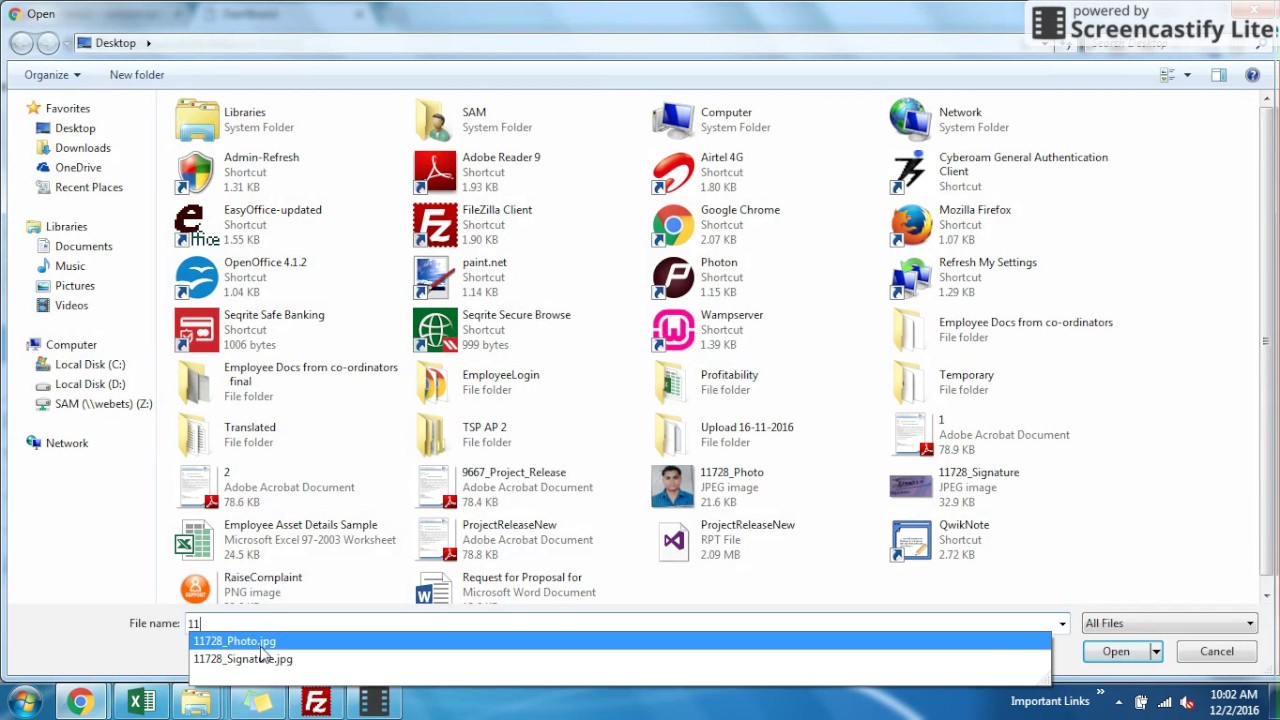The width and height of the screenshot is (1280, 720).
Task: Choose 11728_Signature.jpg from the autocomplete list
Action: click(620, 659)
